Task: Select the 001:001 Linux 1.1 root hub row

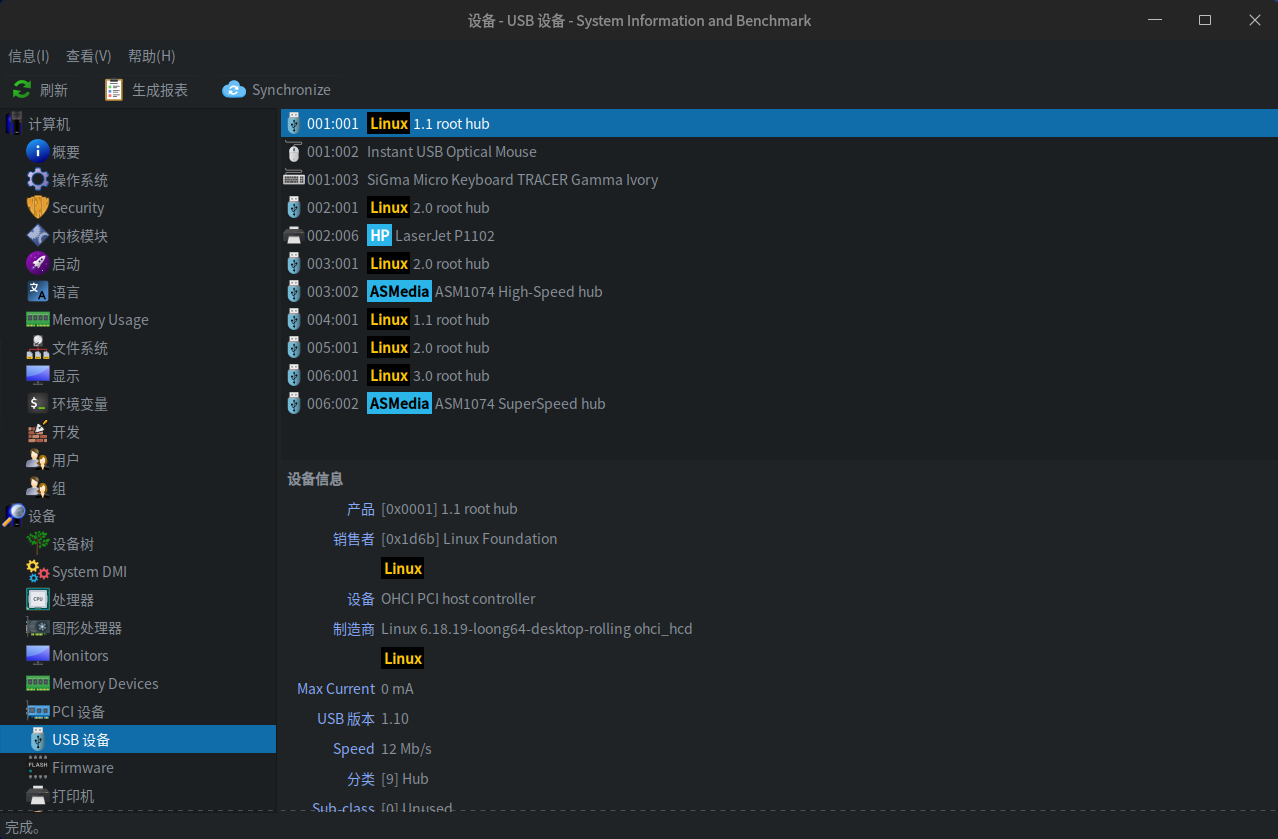Action: point(779,123)
